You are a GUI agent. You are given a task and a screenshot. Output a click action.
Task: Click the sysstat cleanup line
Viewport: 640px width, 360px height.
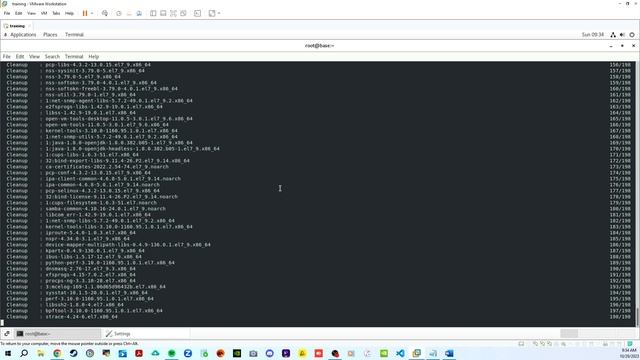(77, 293)
